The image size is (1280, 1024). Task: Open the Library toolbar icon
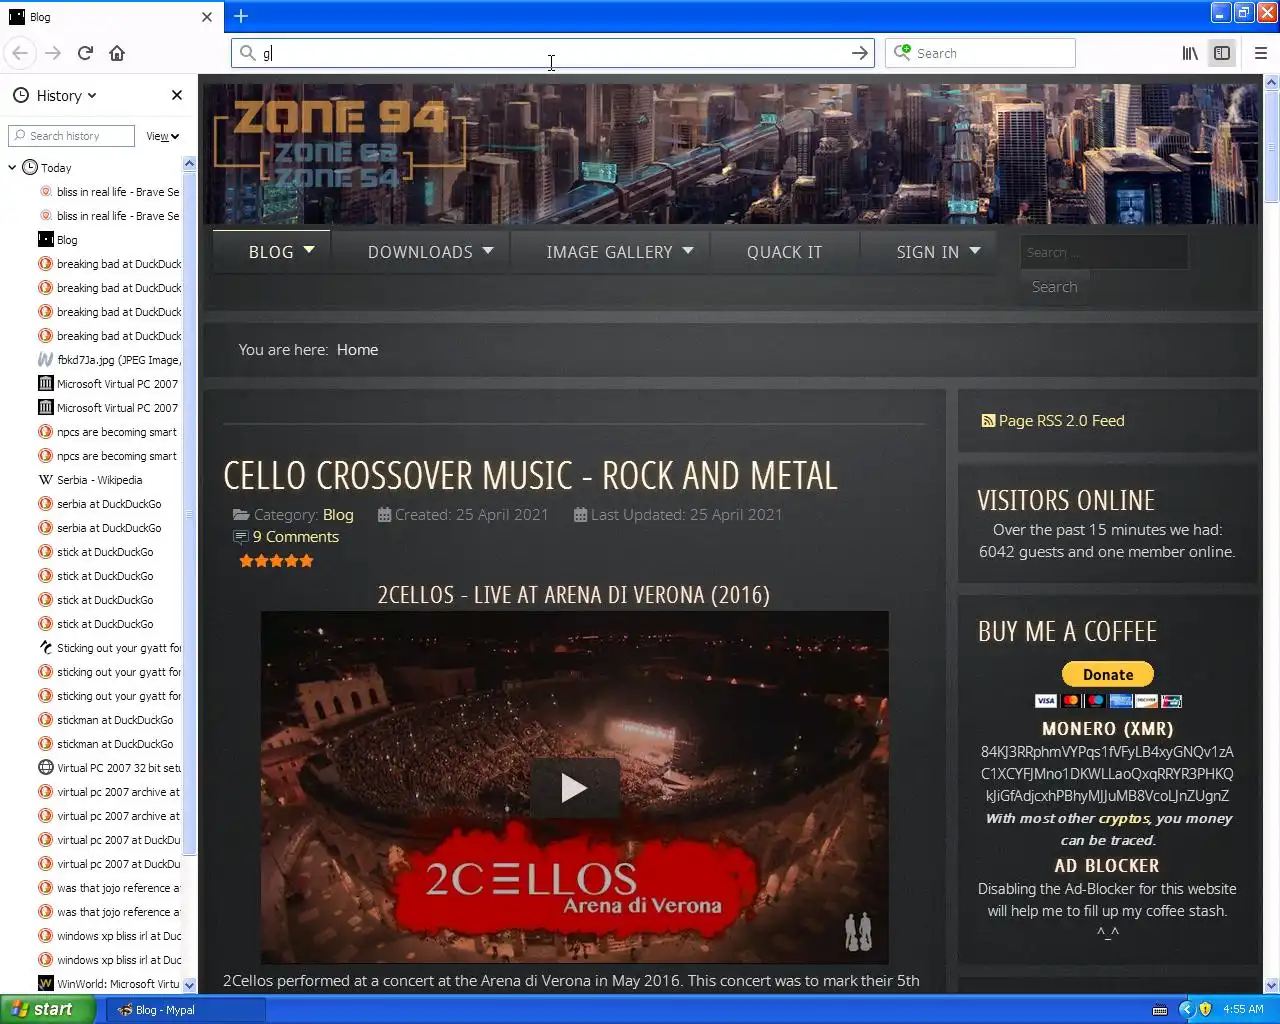point(1190,53)
